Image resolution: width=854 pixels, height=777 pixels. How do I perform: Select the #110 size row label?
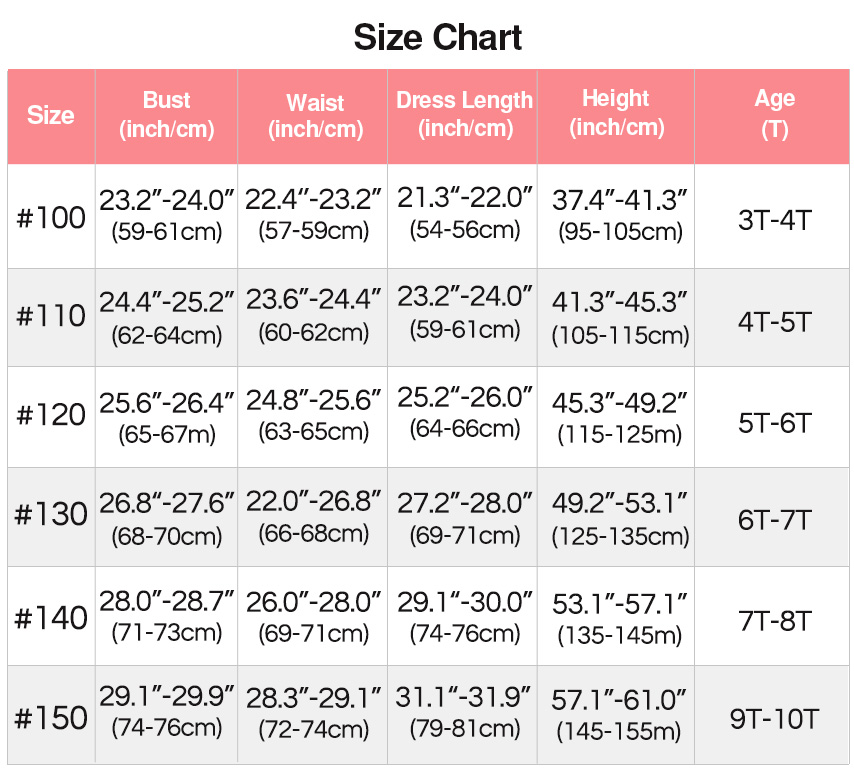tap(51, 316)
